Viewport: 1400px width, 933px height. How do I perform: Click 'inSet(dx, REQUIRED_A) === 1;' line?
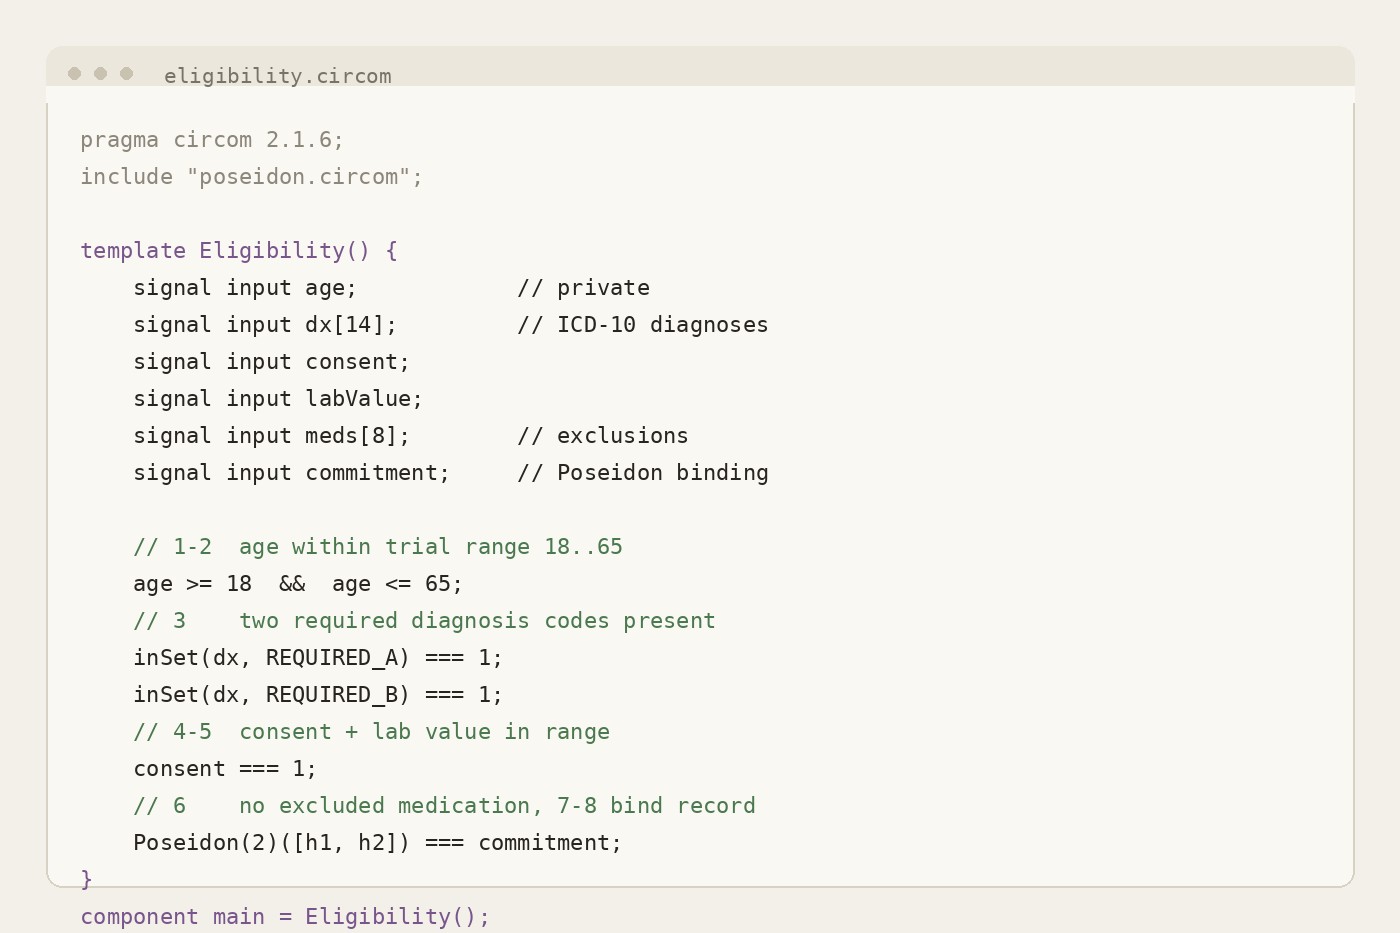click(318, 658)
